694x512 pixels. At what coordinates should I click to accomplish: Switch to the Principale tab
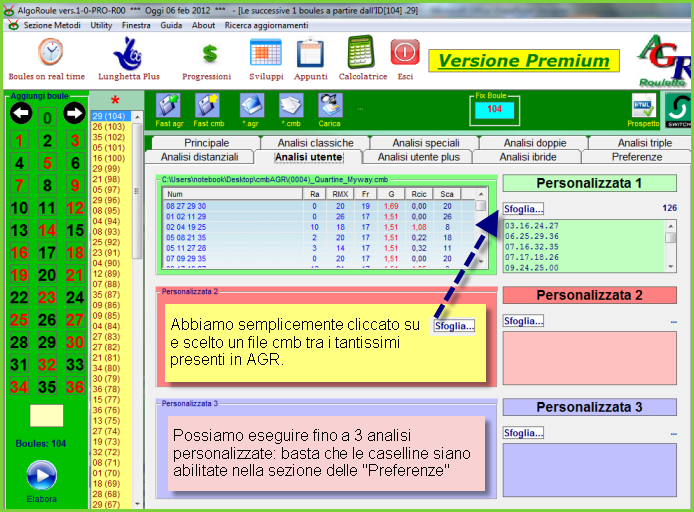pyautogui.click(x=206, y=143)
